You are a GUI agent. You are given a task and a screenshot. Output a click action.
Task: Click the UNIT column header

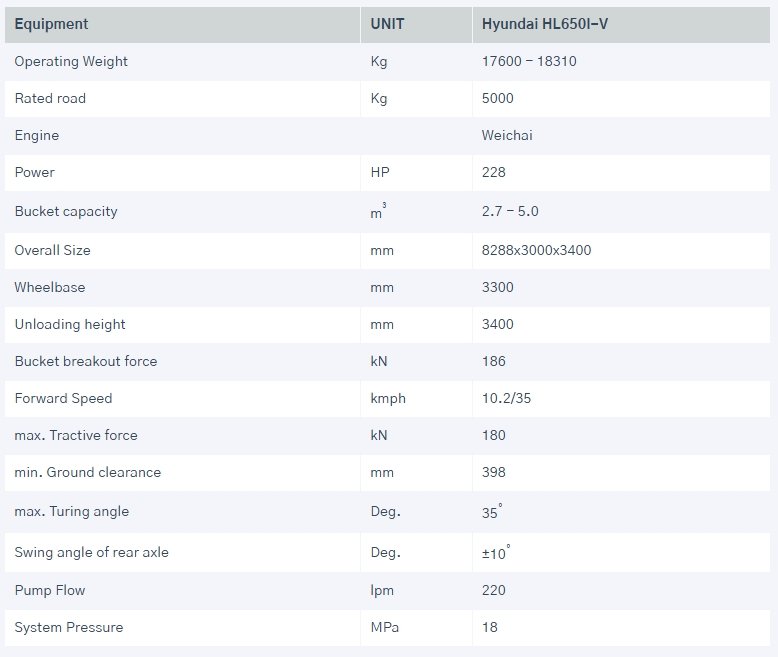coord(387,24)
